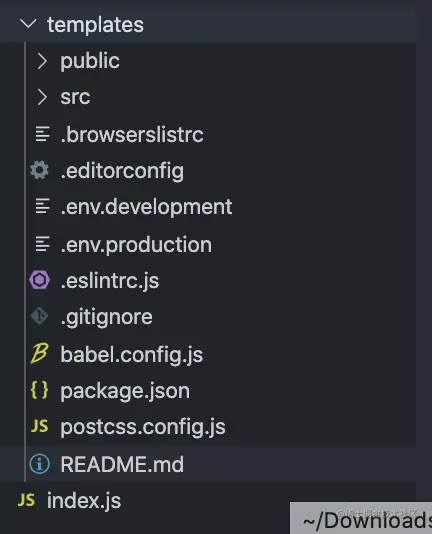The height and width of the screenshot is (534, 432).
Task: Click the curly braces JSON icon
Action: click(40, 390)
